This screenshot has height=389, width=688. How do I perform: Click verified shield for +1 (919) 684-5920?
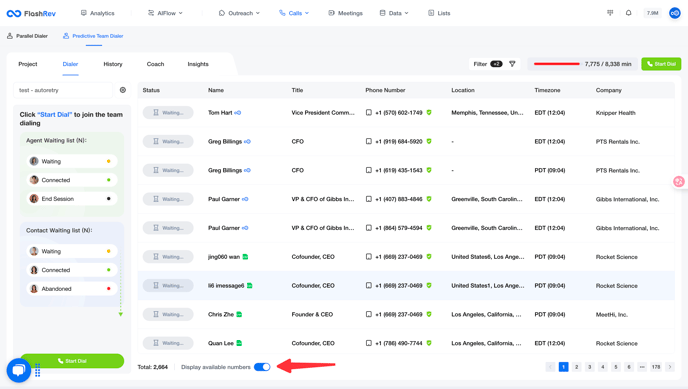tap(429, 141)
